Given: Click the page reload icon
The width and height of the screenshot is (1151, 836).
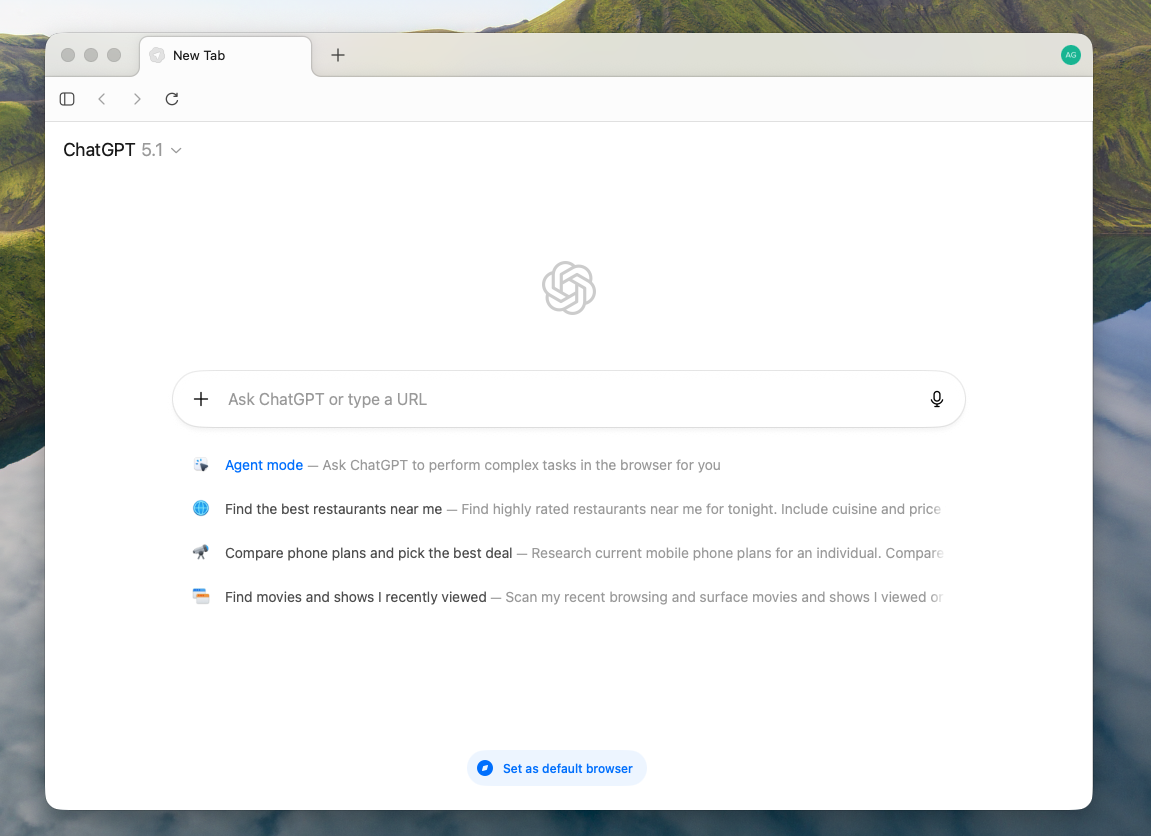Looking at the screenshot, I should 171,99.
